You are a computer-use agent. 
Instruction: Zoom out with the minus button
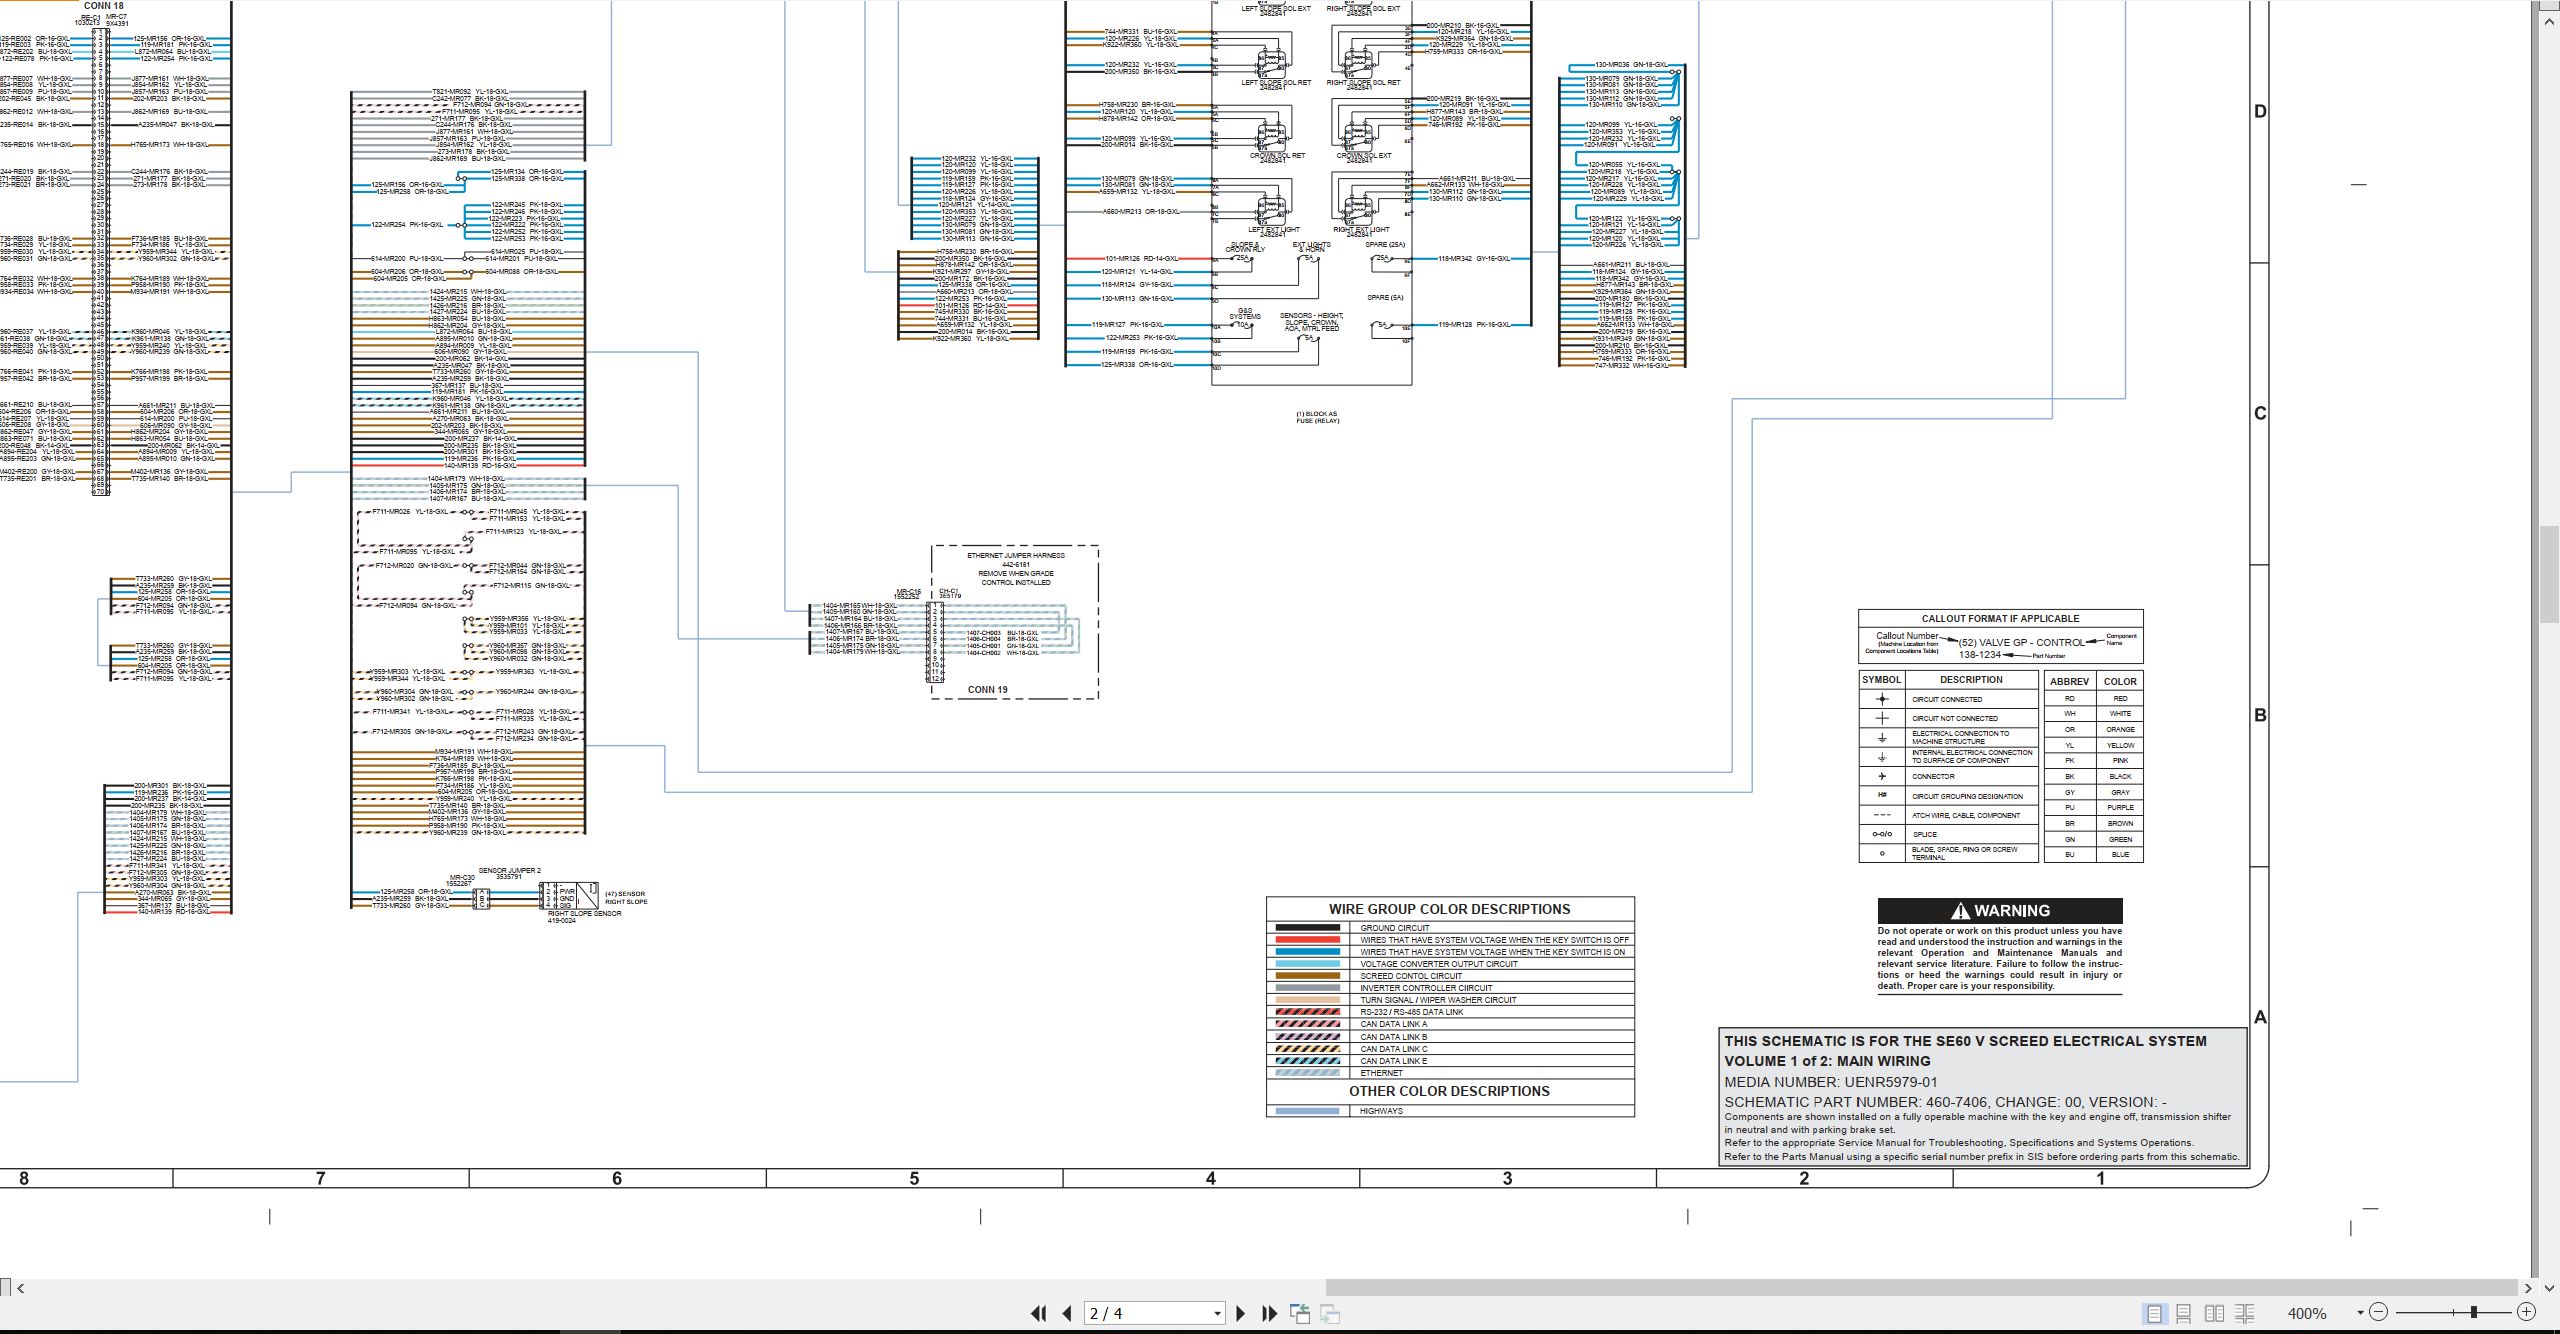point(2379,1312)
